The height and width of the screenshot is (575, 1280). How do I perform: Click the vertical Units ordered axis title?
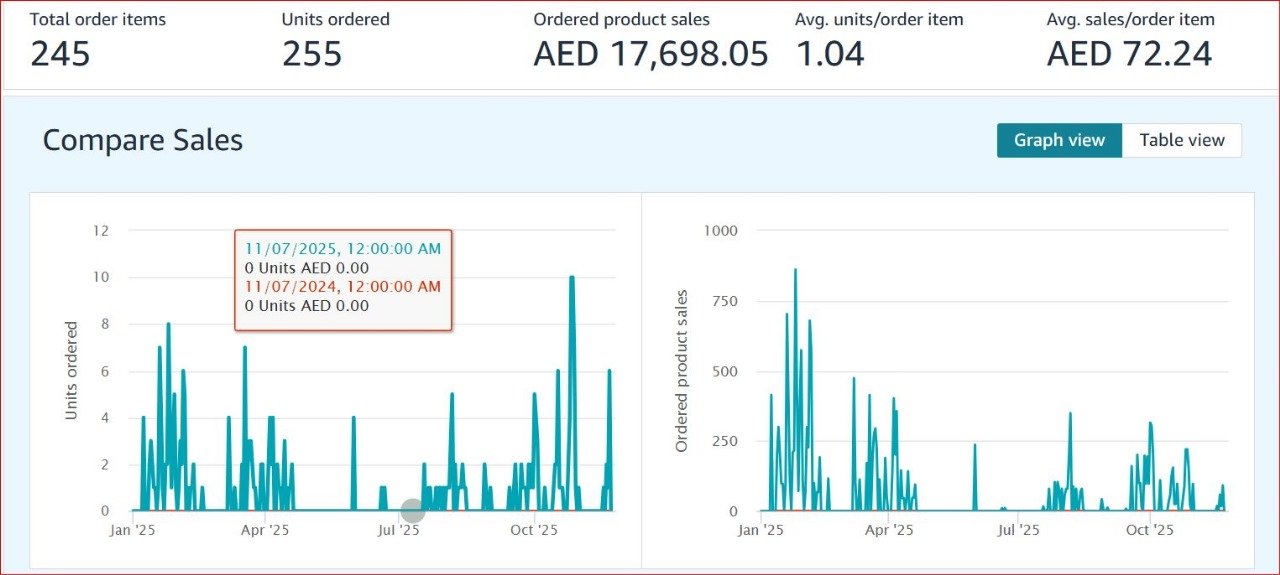point(71,370)
